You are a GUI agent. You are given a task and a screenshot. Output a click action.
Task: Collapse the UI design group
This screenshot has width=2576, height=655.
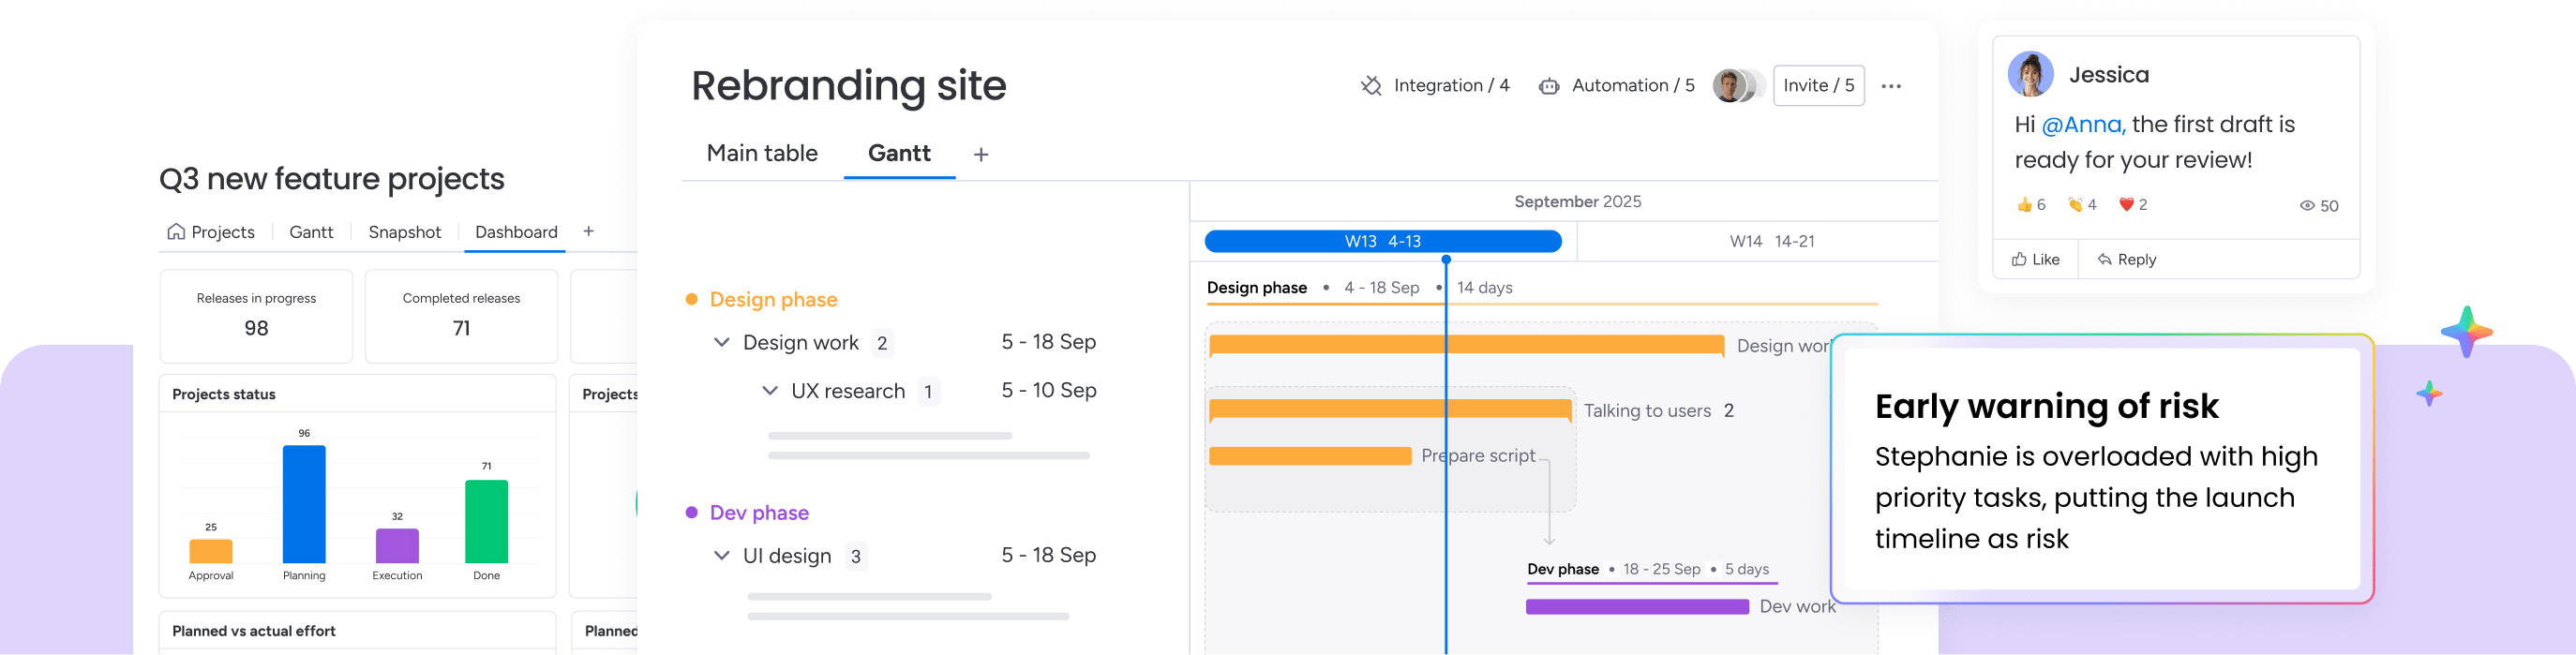721,556
